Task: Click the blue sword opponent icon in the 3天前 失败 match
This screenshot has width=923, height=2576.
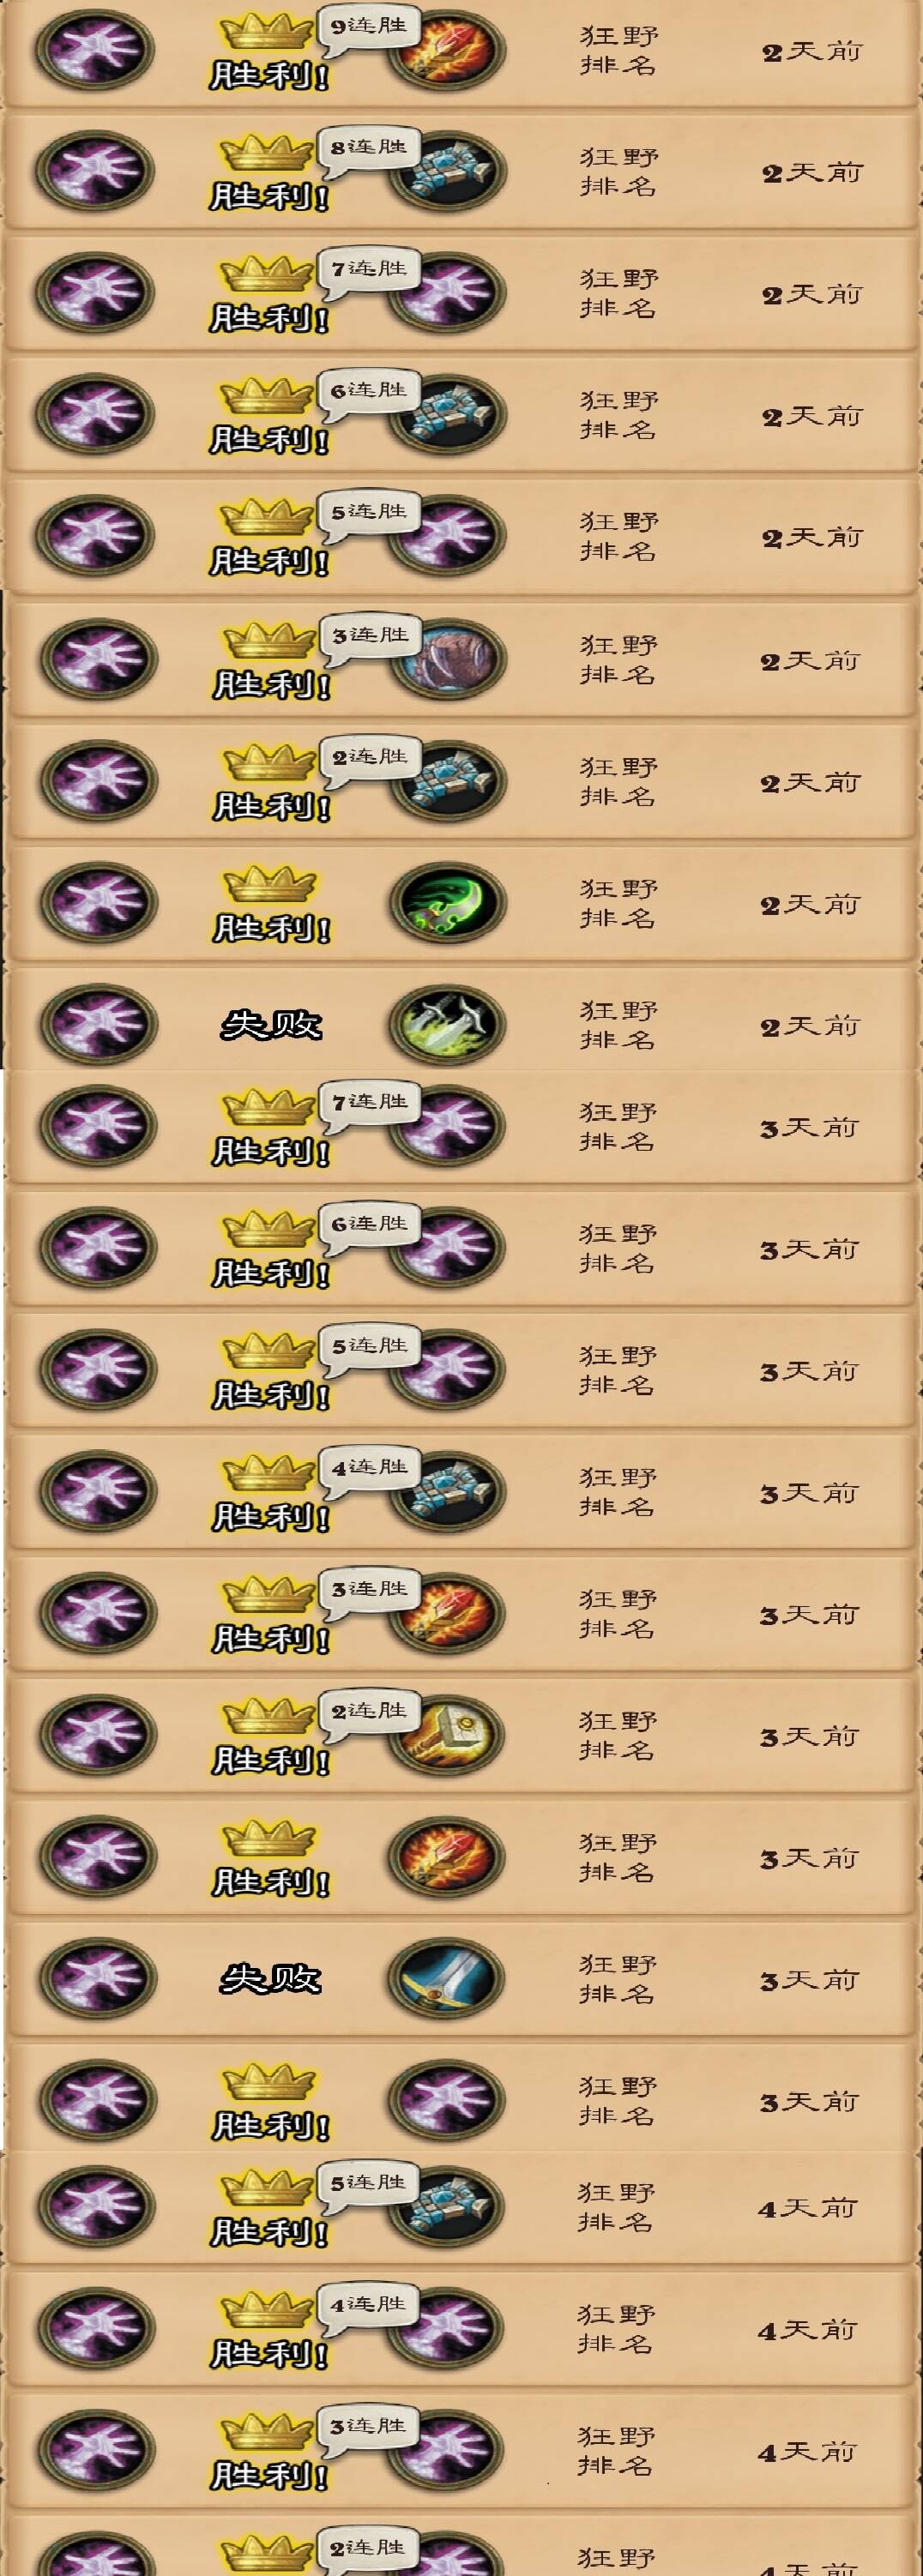Action: tap(447, 1978)
